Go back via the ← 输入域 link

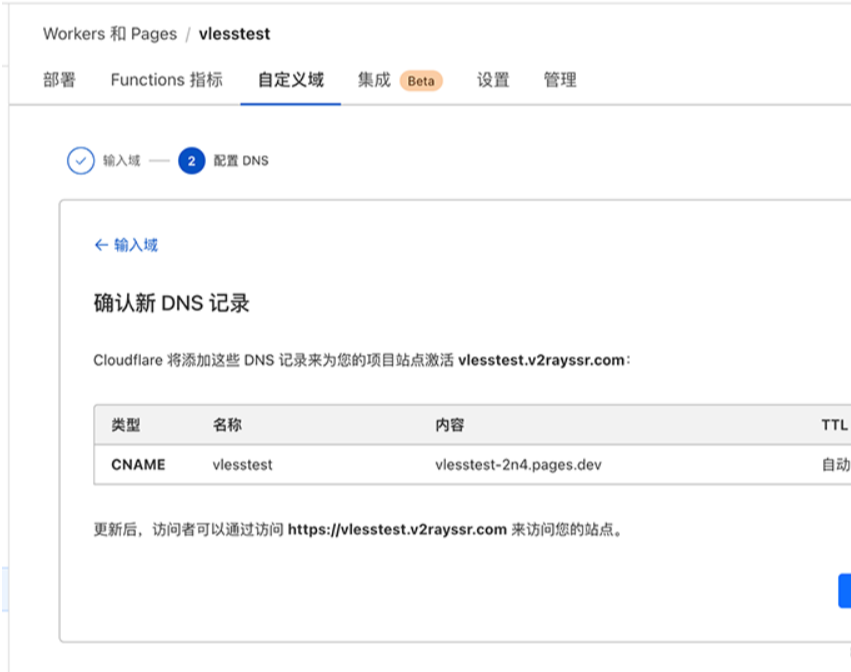click(126, 245)
